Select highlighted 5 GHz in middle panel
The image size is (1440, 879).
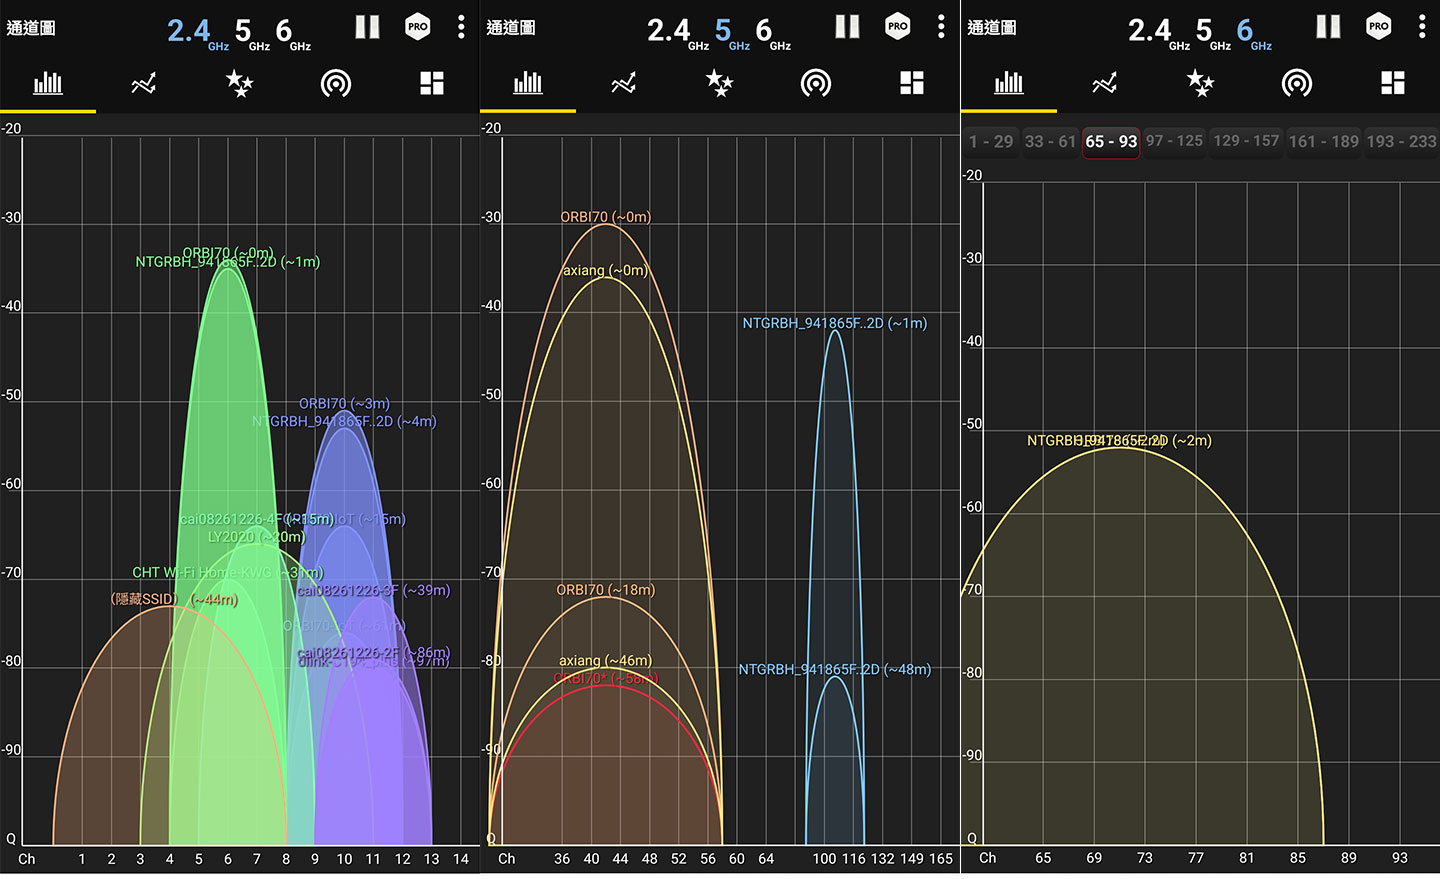(732, 33)
